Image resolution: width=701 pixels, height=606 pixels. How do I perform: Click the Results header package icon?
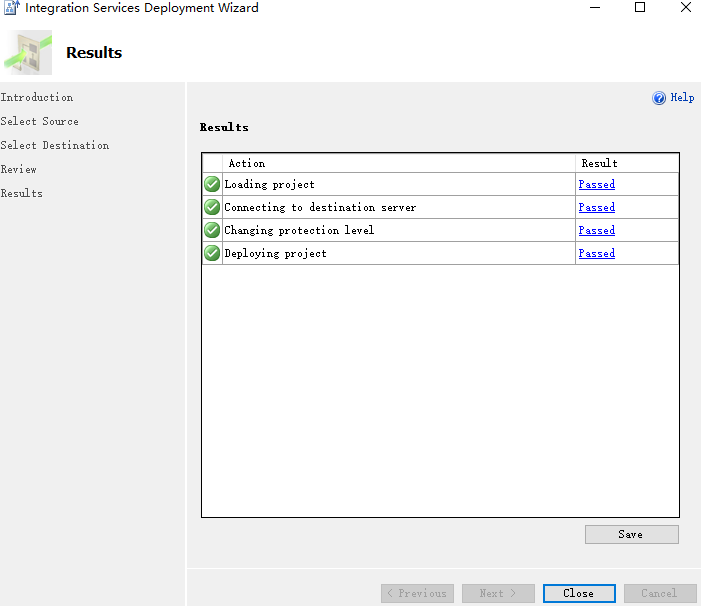[28, 53]
